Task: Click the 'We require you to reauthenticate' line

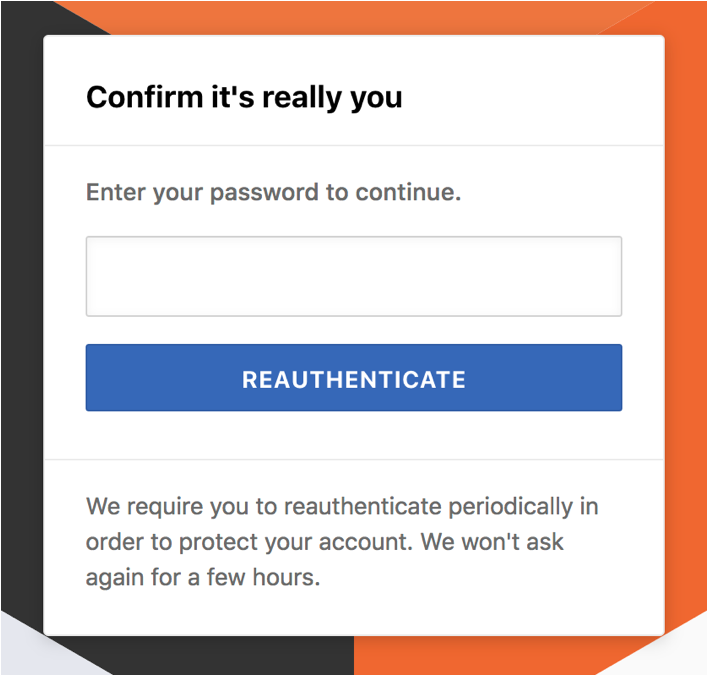Action: [x=342, y=507]
